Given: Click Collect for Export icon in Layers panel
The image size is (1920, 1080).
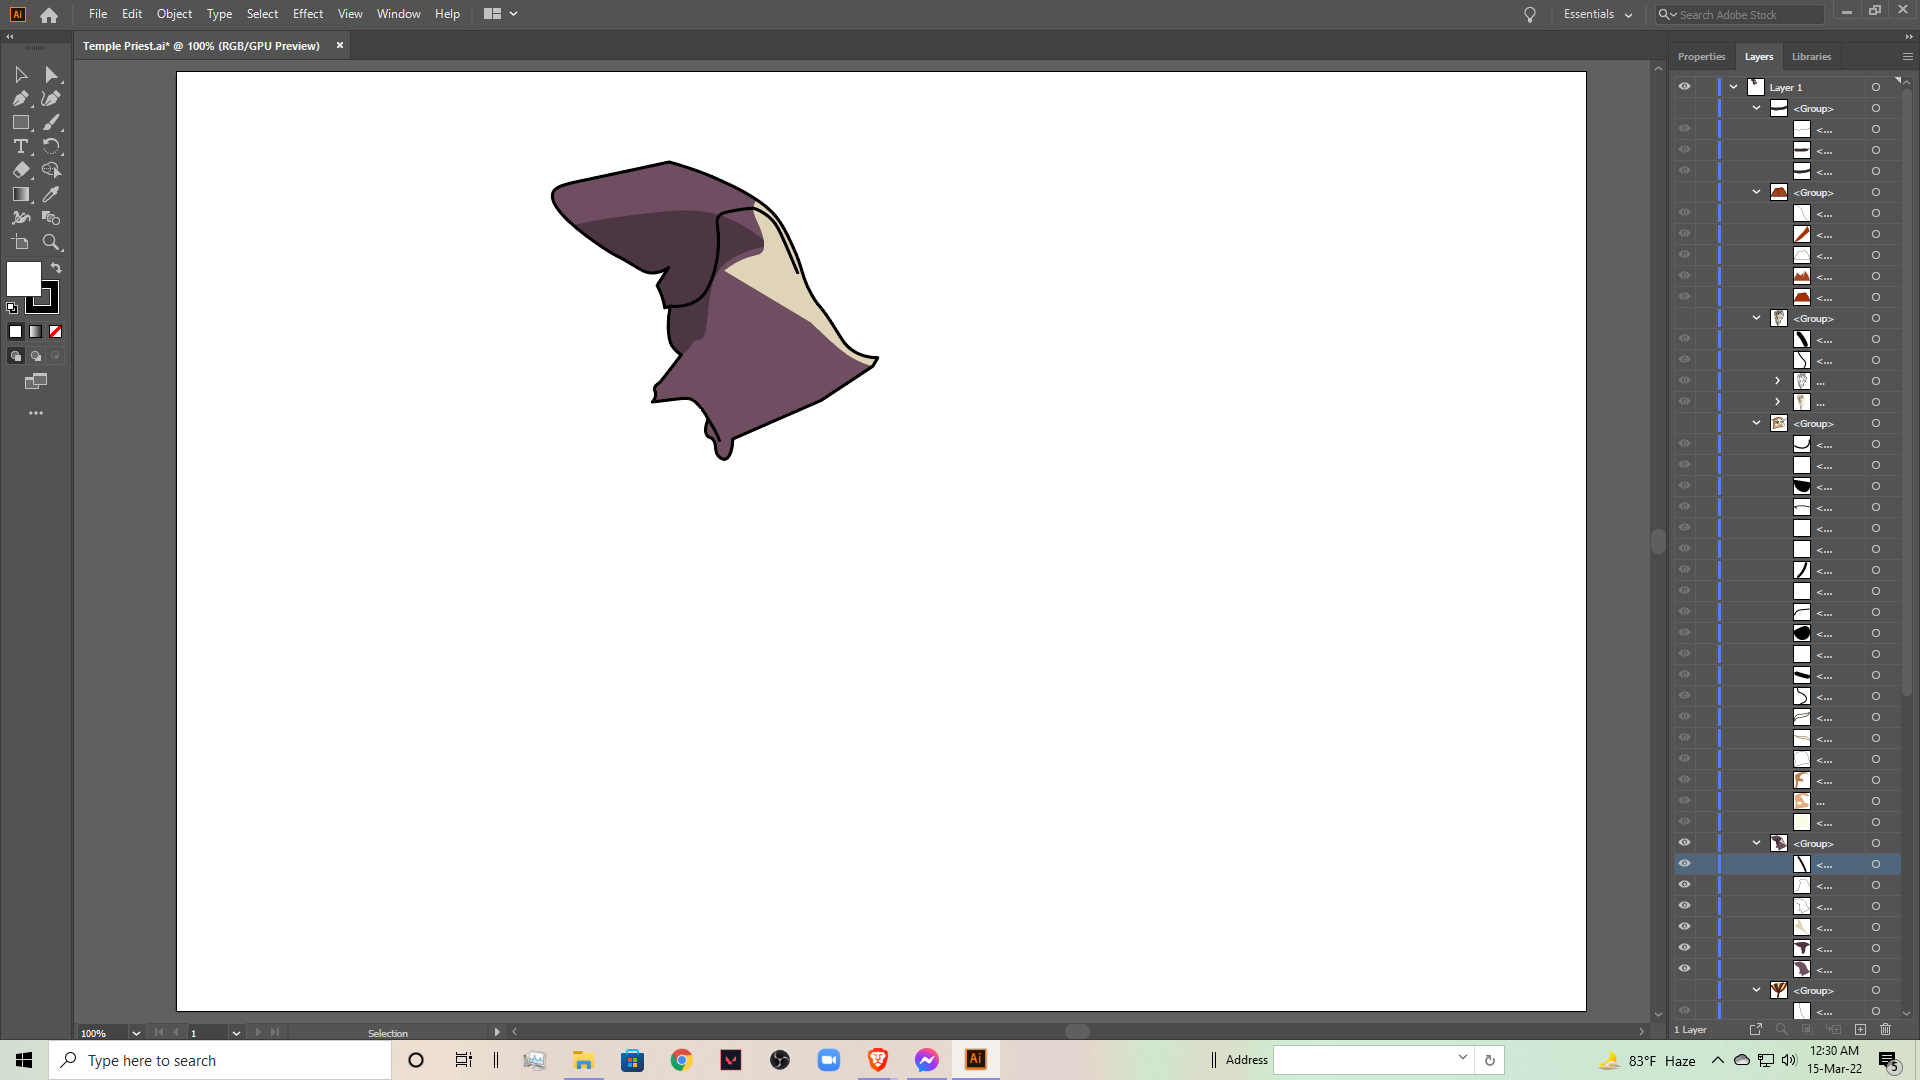Looking at the screenshot, I should 1755,1029.
